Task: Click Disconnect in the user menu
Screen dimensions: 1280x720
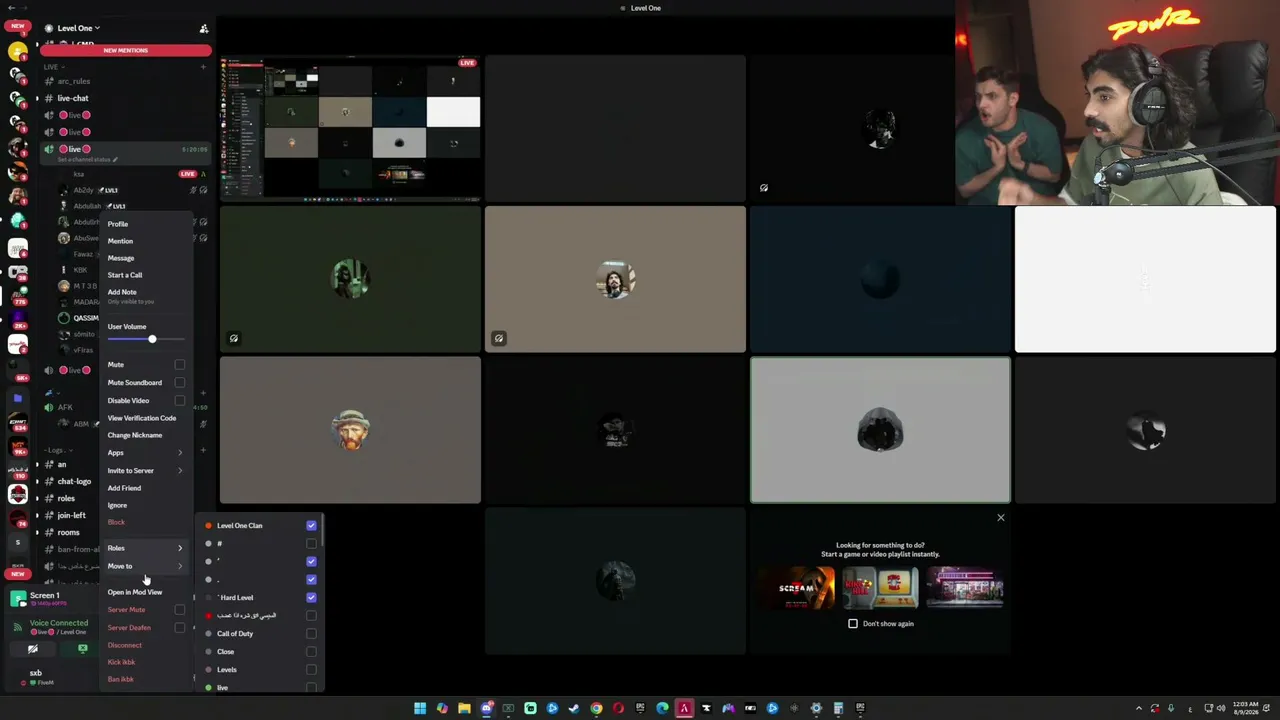Action: click(125, 645)
